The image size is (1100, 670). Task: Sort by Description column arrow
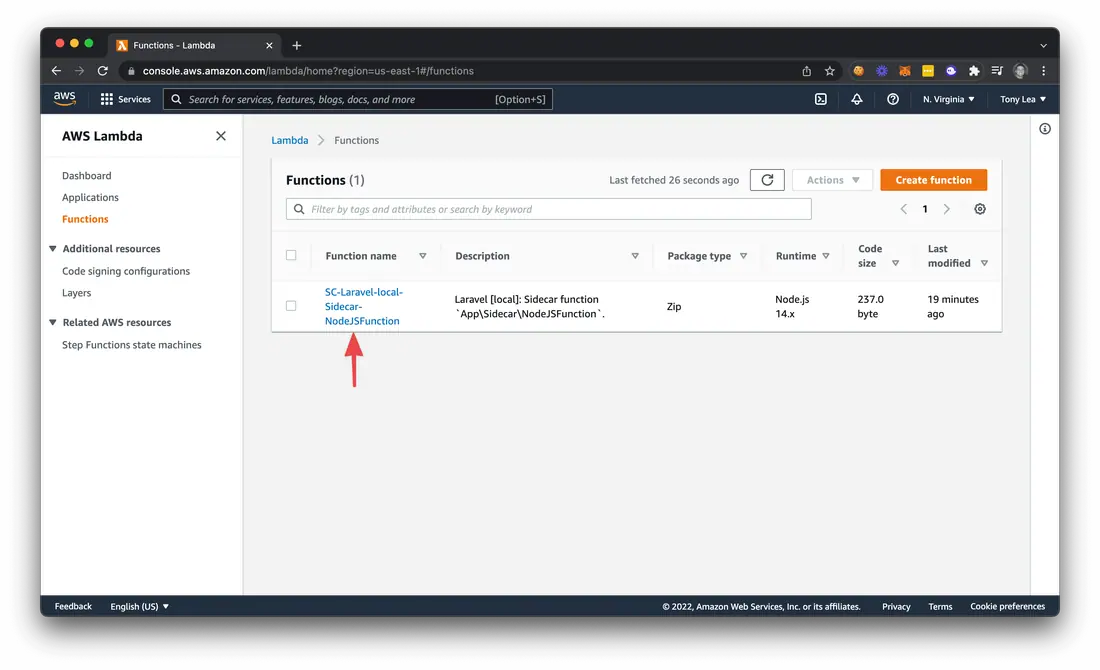pos(635,256)
